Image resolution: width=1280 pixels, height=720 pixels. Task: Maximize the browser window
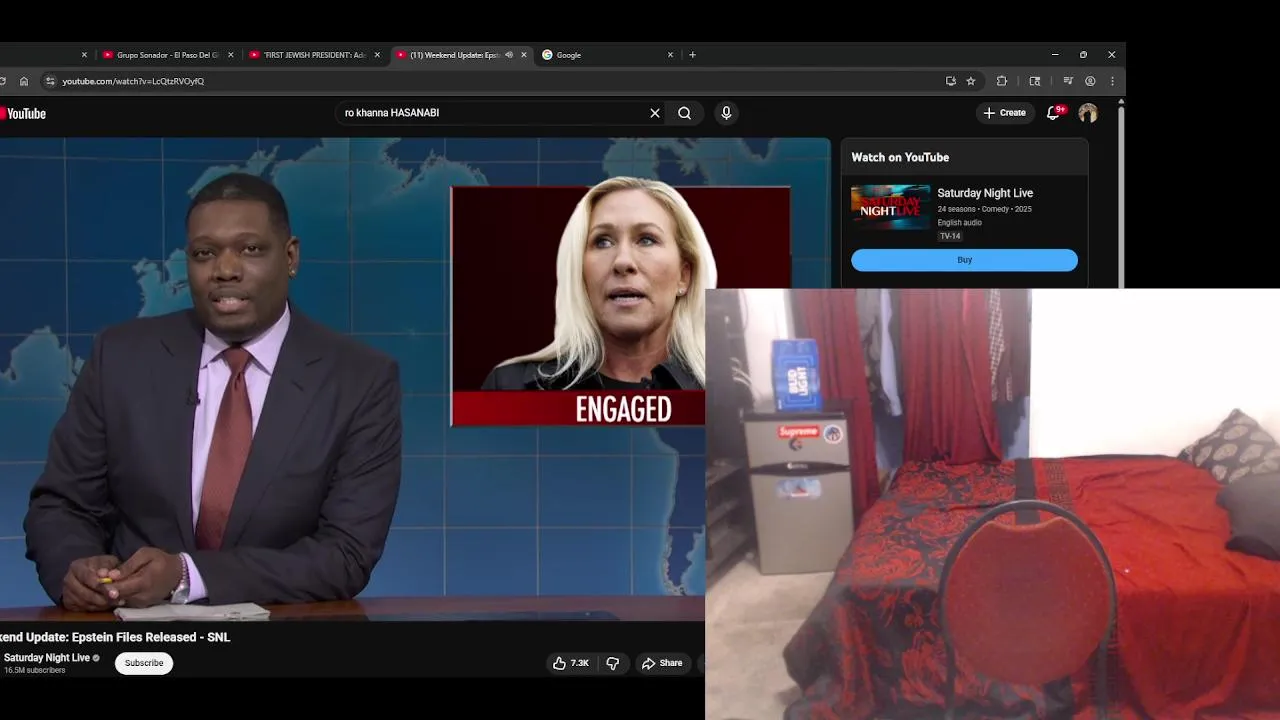click(1083, 55)
